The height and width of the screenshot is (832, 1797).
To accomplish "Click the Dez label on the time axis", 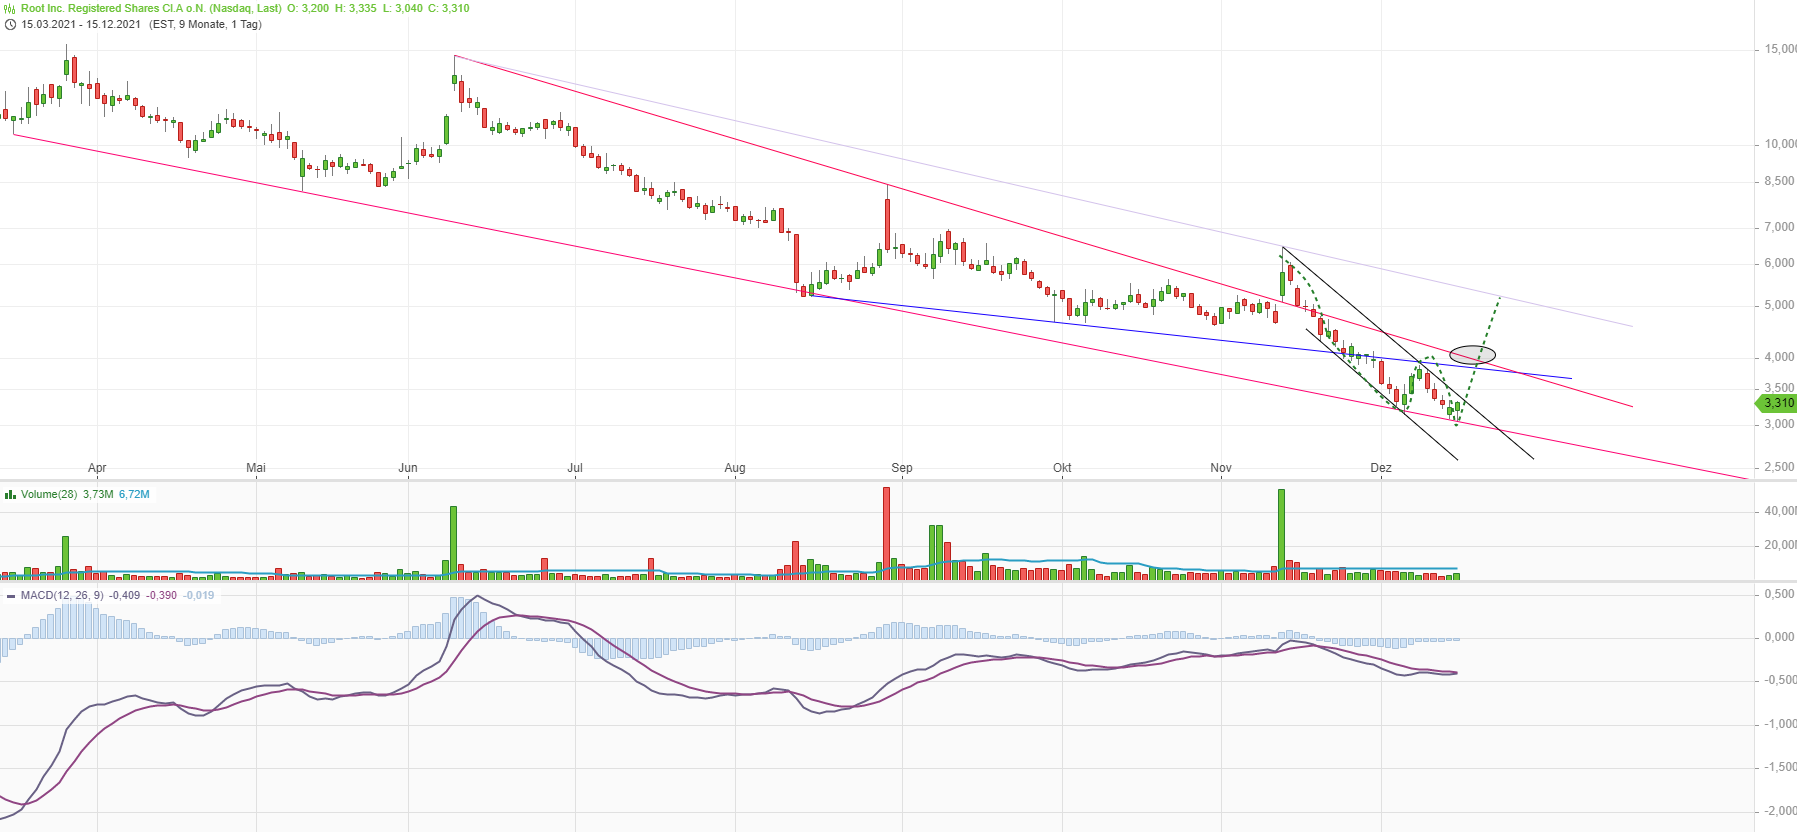I will 1381,468.
